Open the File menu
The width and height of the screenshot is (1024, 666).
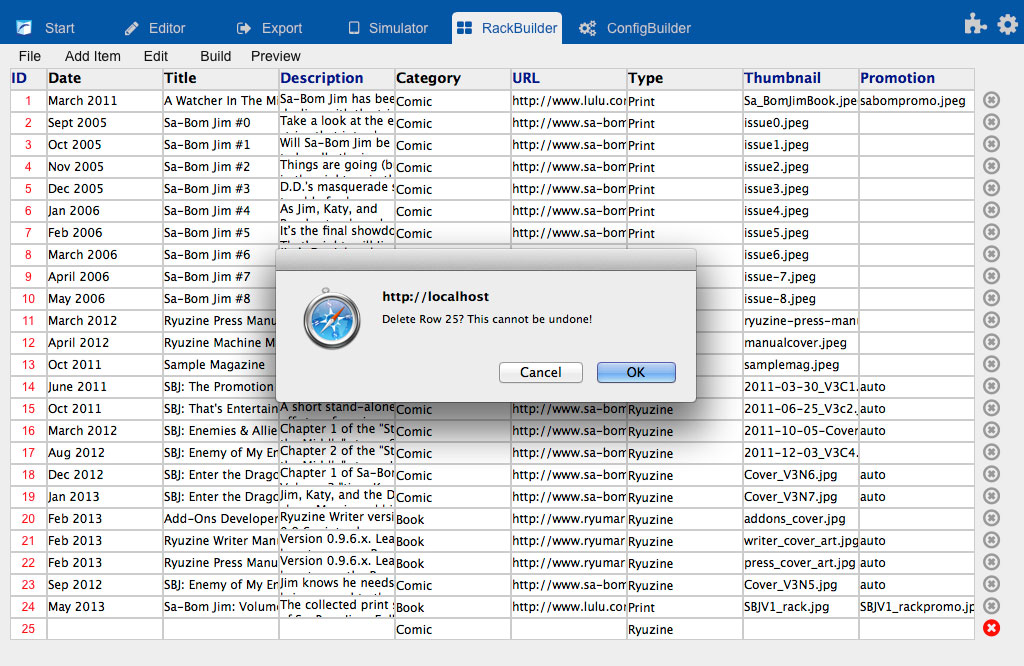pos(30,56)
